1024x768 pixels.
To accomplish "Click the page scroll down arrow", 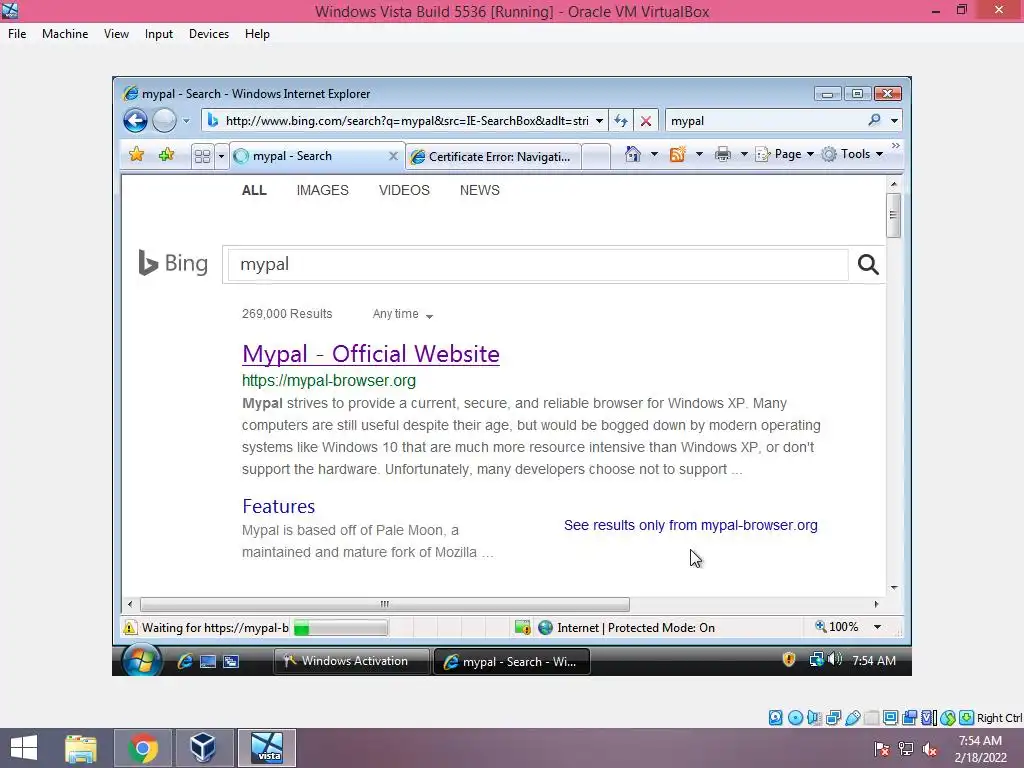I will coord(894,588).
